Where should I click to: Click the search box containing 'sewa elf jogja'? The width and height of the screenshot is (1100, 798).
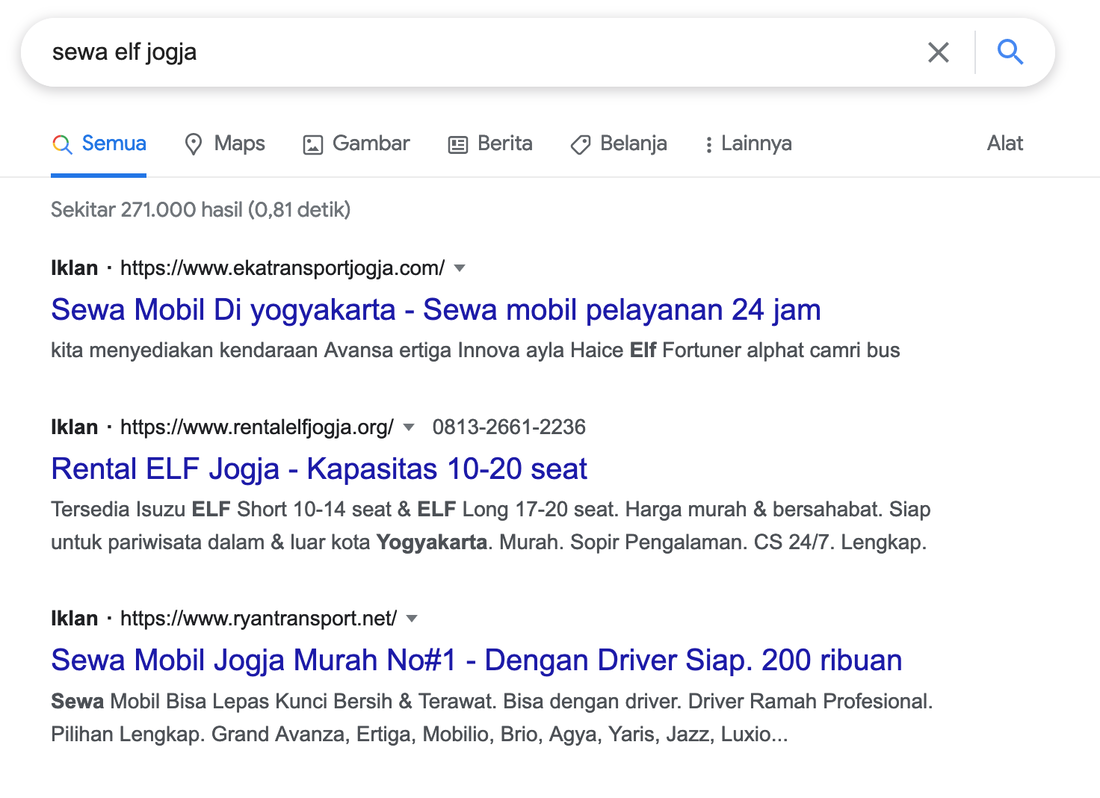(470, 52)
